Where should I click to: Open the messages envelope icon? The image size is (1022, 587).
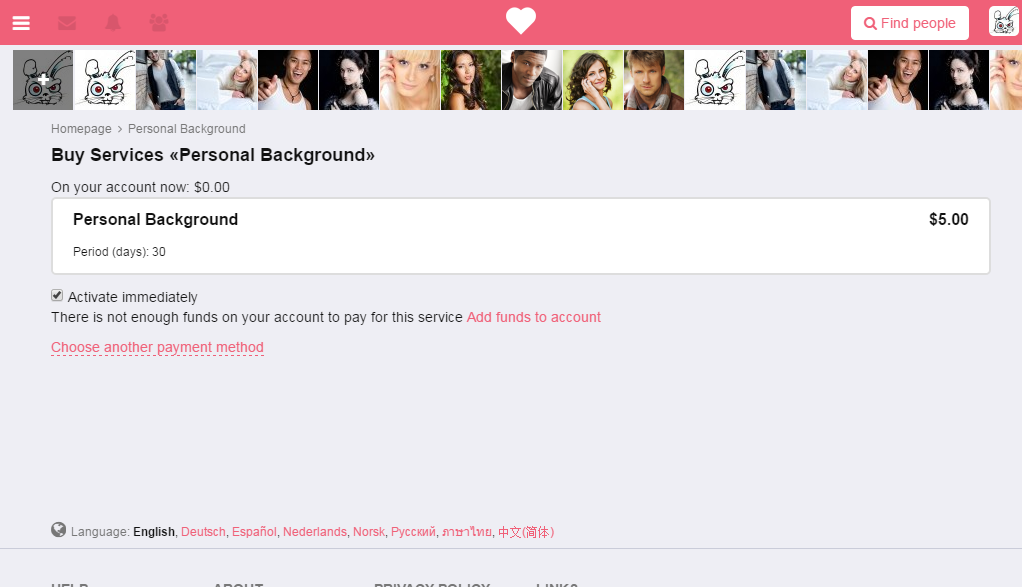coord(67,23)
